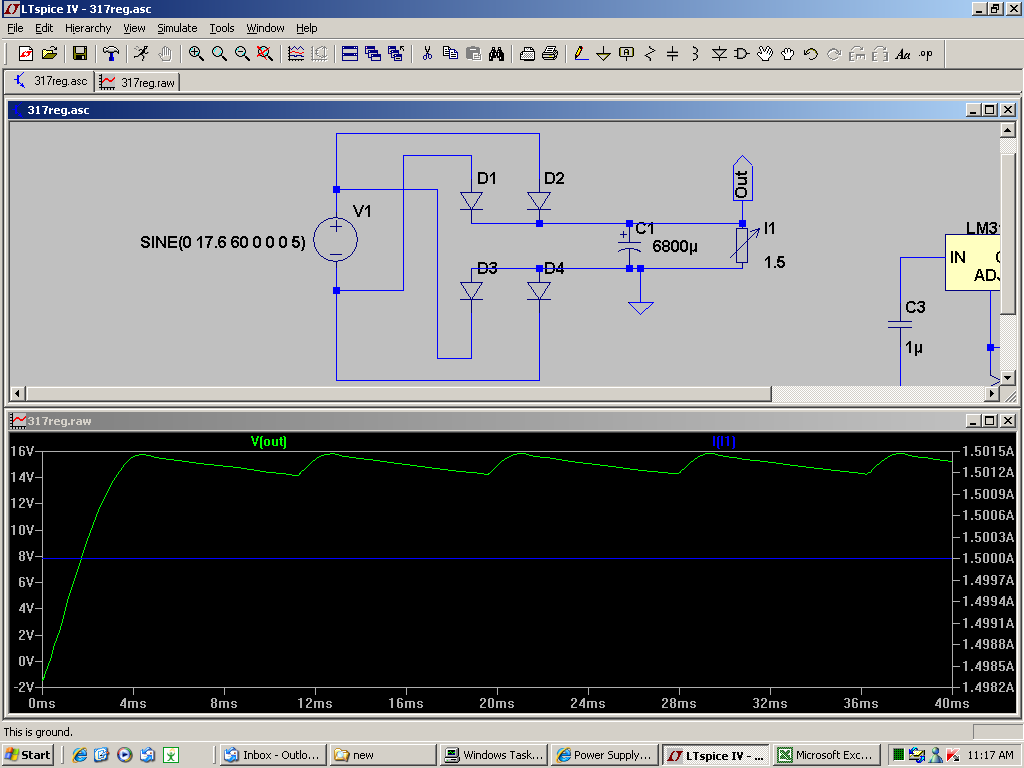Open the Edit menu
Viewport: 1024px width, 768px height.
pyautogui.click(x=44, y=28)
